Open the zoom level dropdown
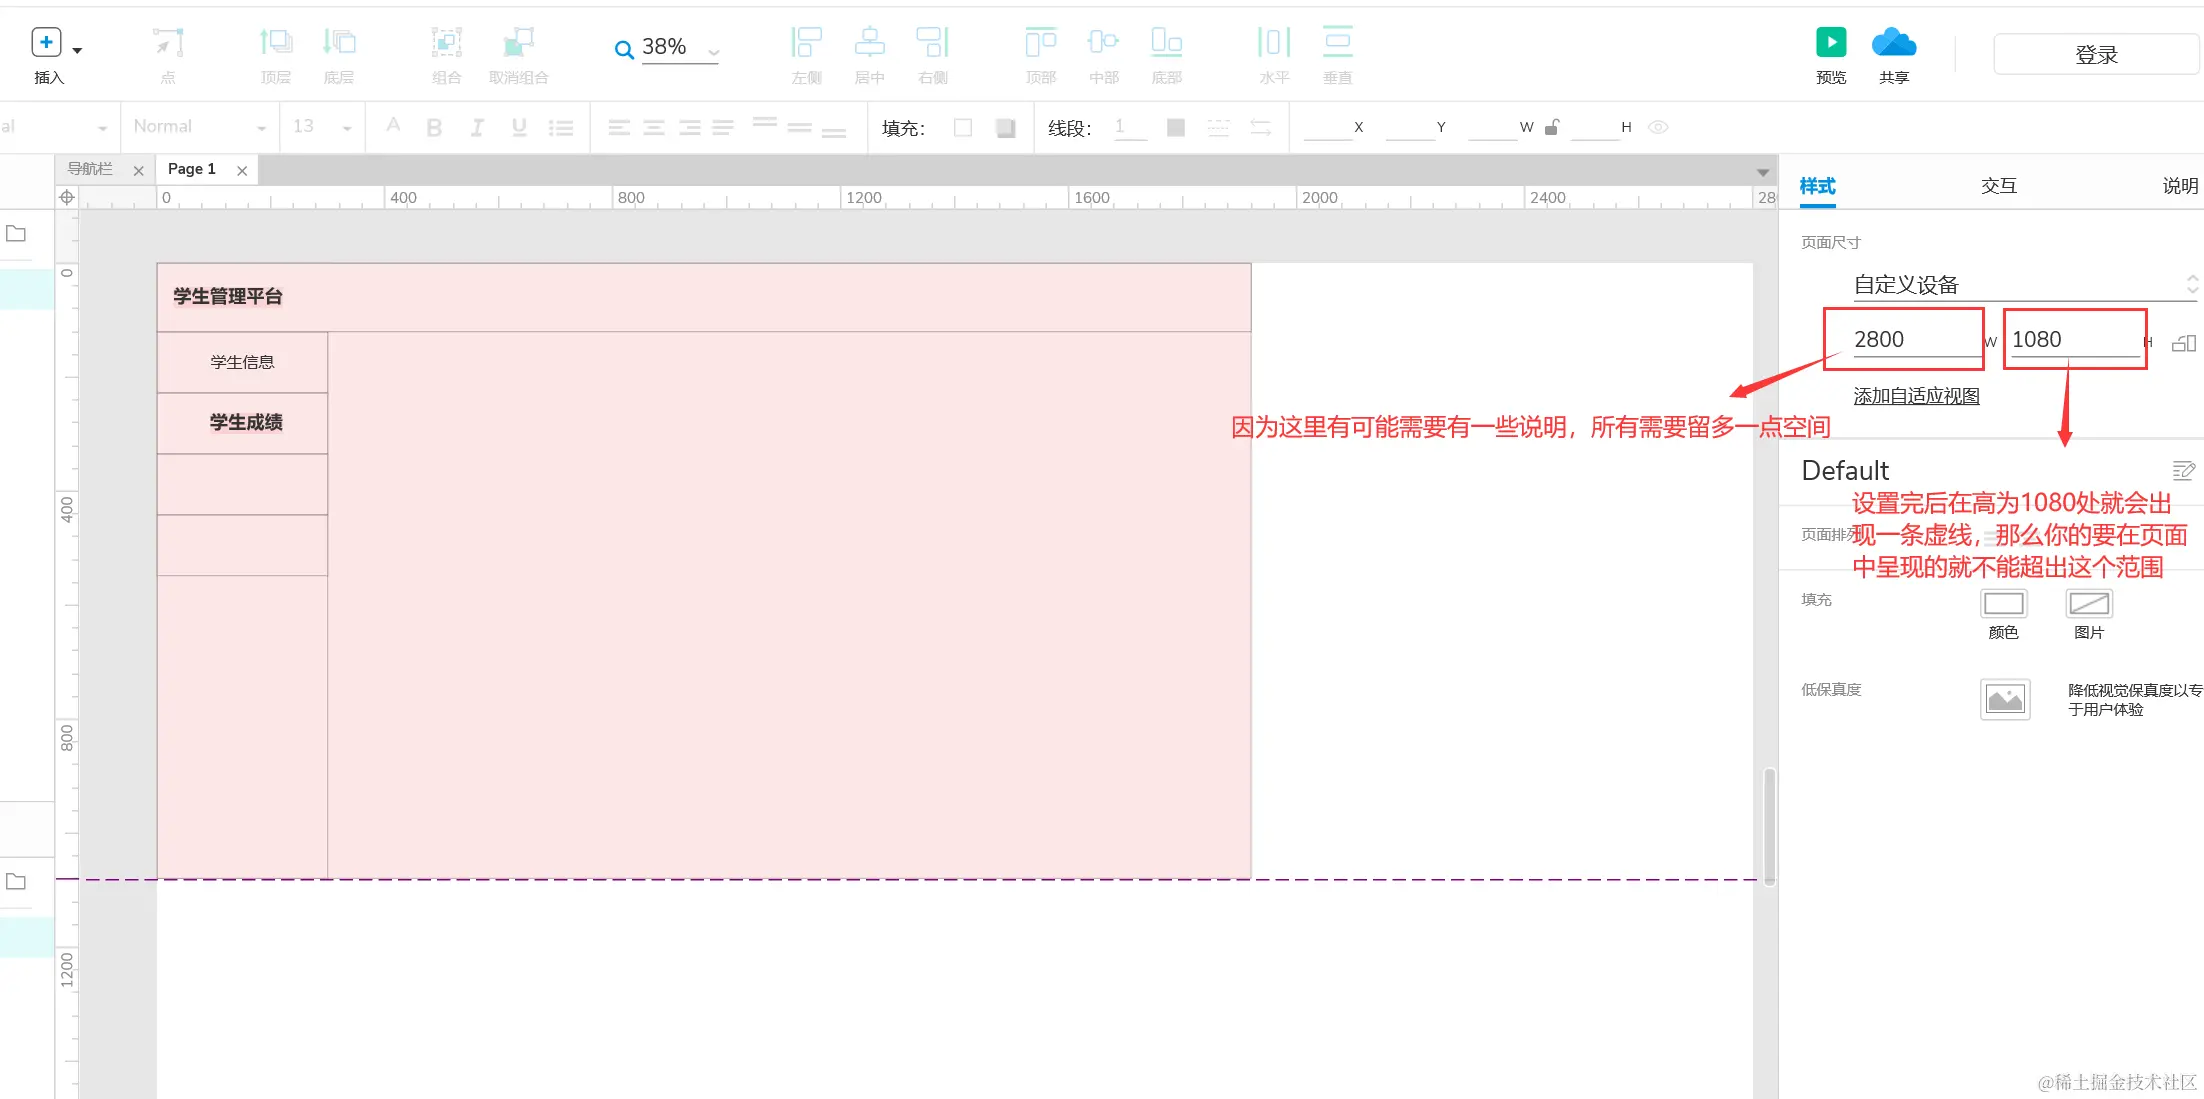2204x1099 pixels. pos(713,49)
